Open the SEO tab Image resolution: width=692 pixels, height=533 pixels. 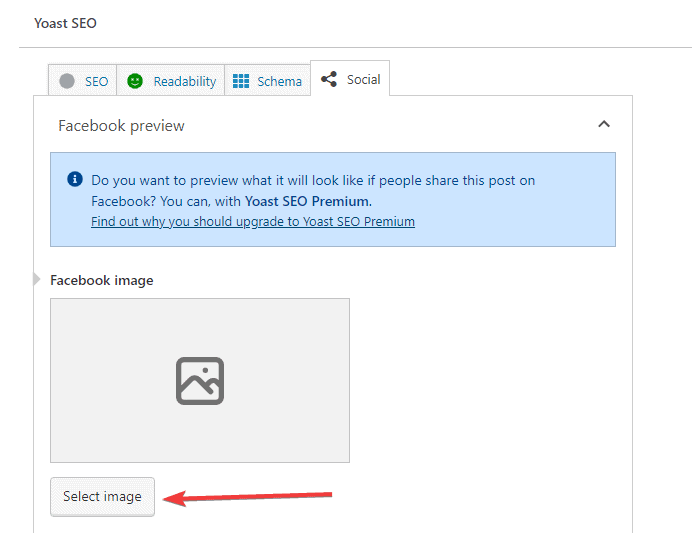pos(83,80)
